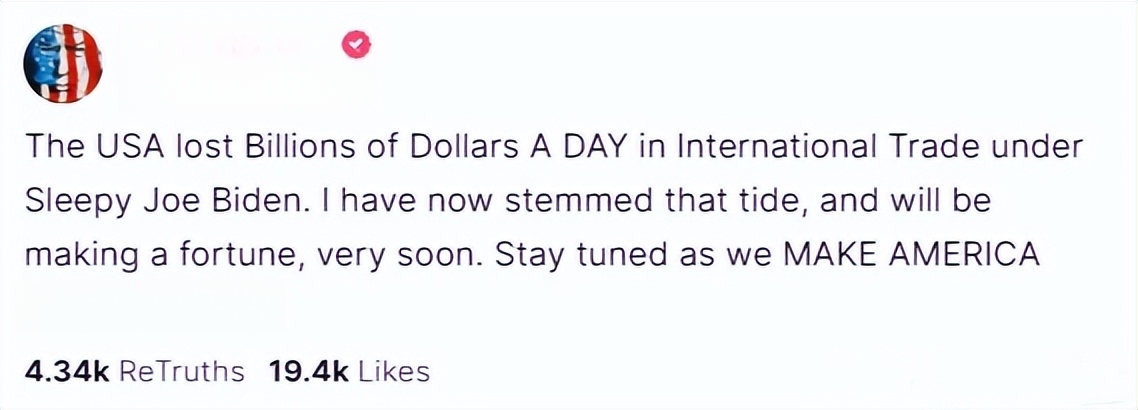Open the flag-painted profile avatar
The image size is (1138, 410).
pos(63,63)
